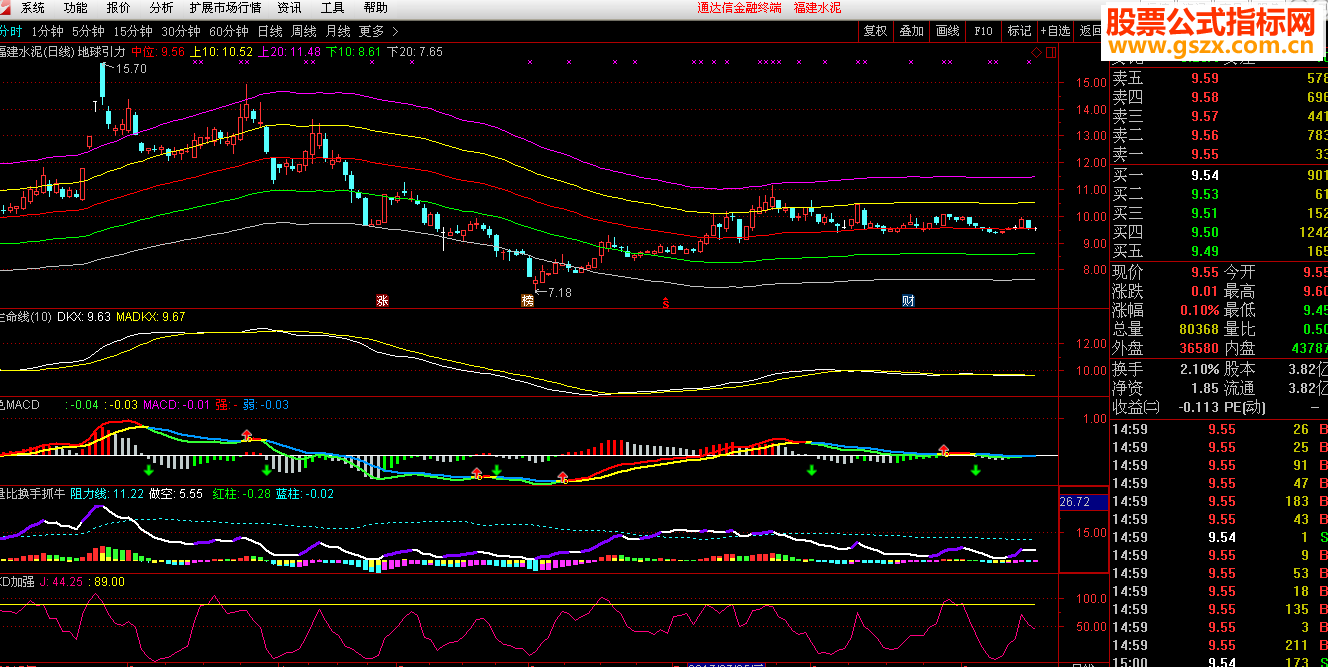Switch to the 5分钟 period tab
The width and height of the screenshot is (1328, 667).
pos(88,31)
